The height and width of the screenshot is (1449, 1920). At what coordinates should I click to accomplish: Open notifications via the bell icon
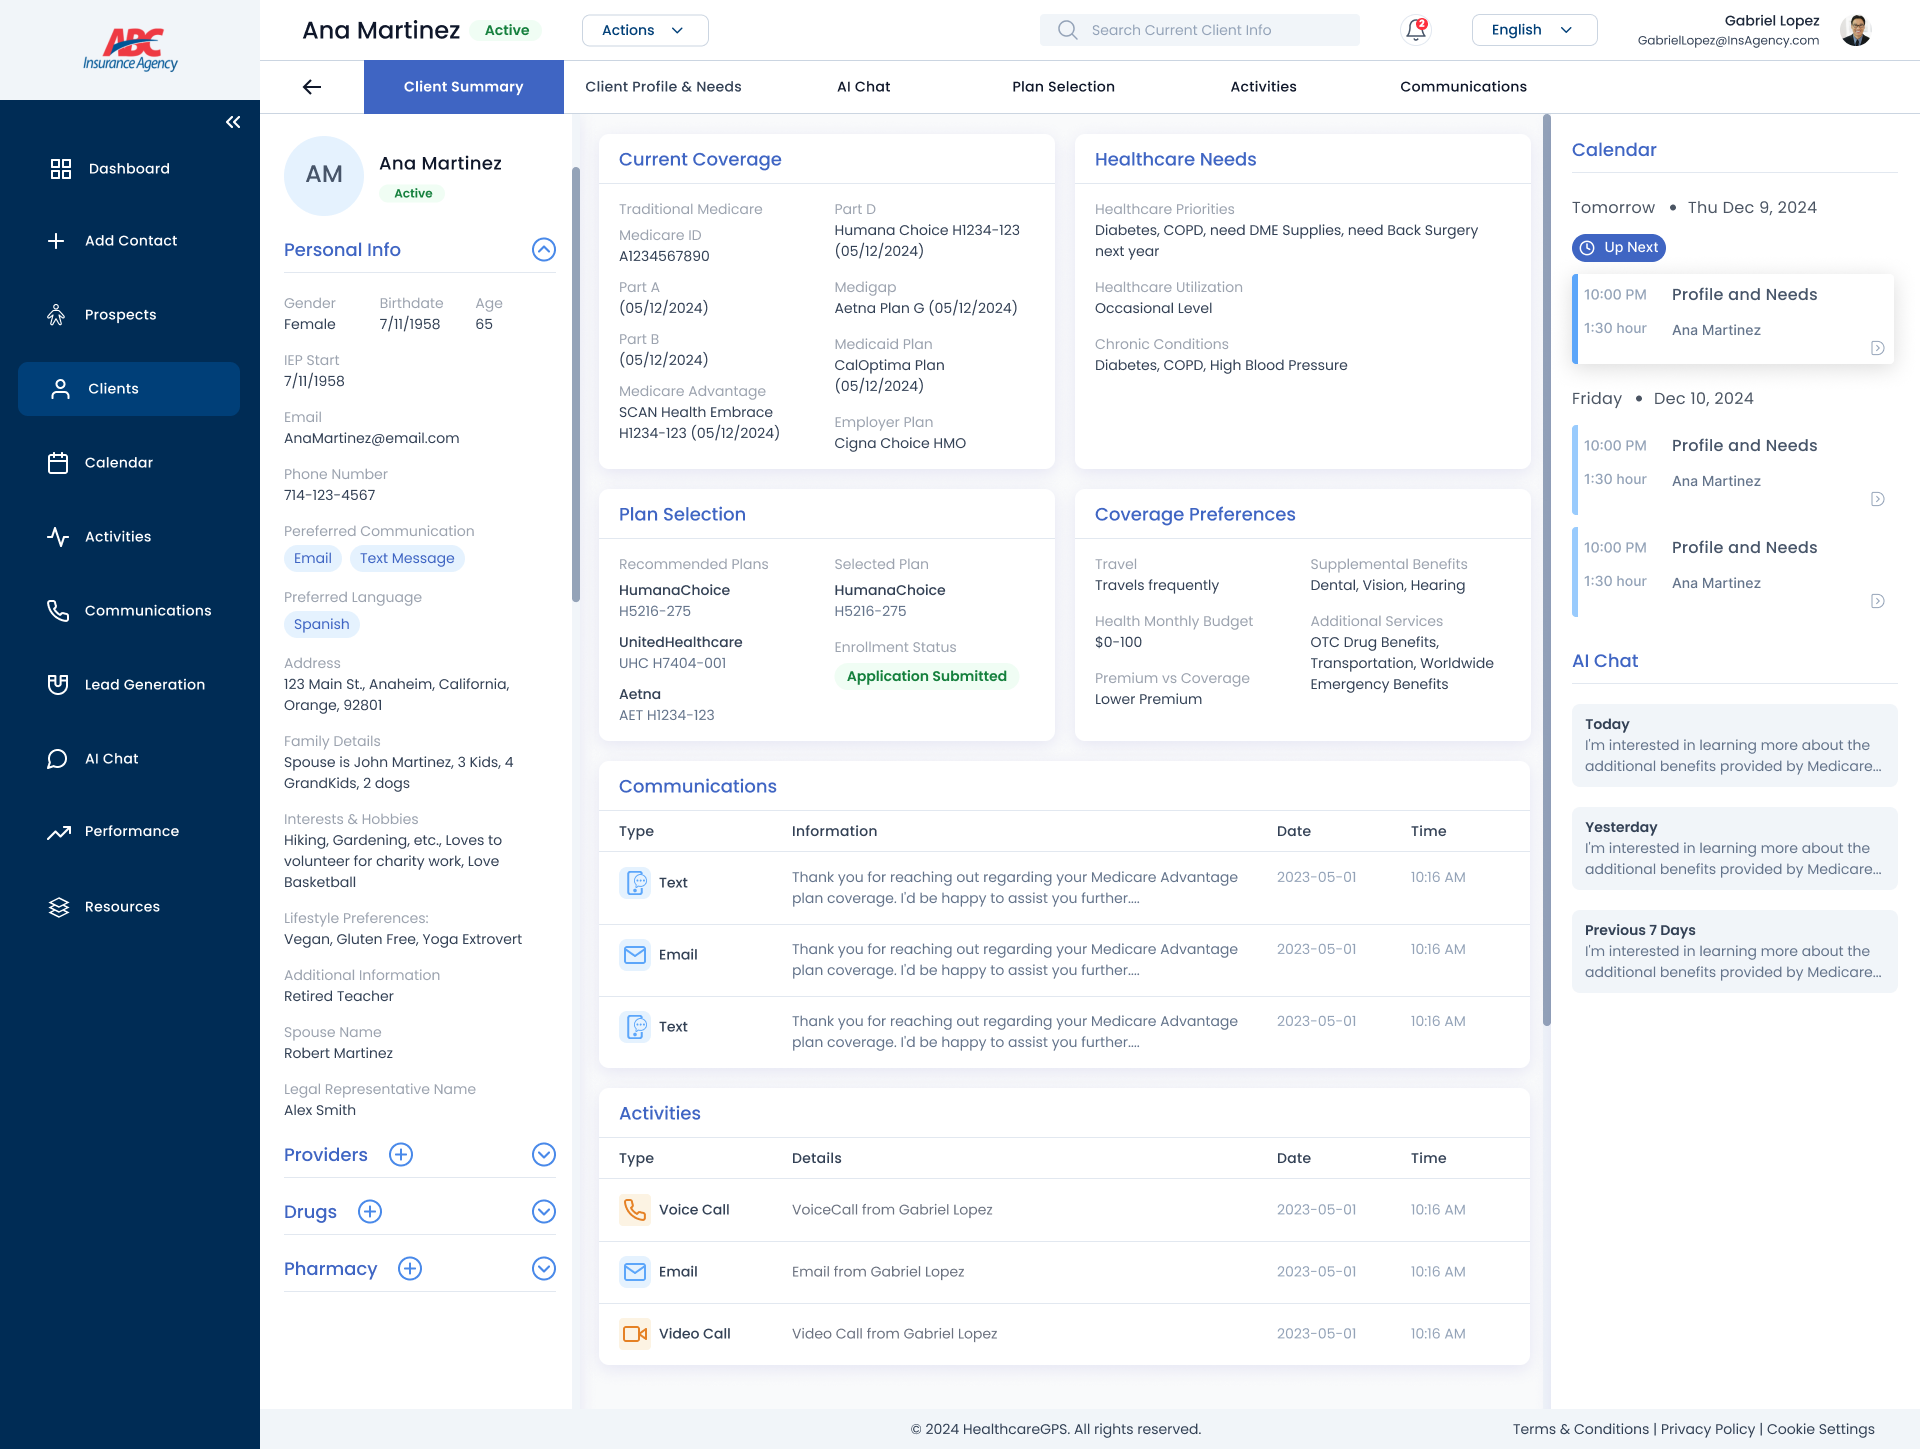tap(1414, 30)
